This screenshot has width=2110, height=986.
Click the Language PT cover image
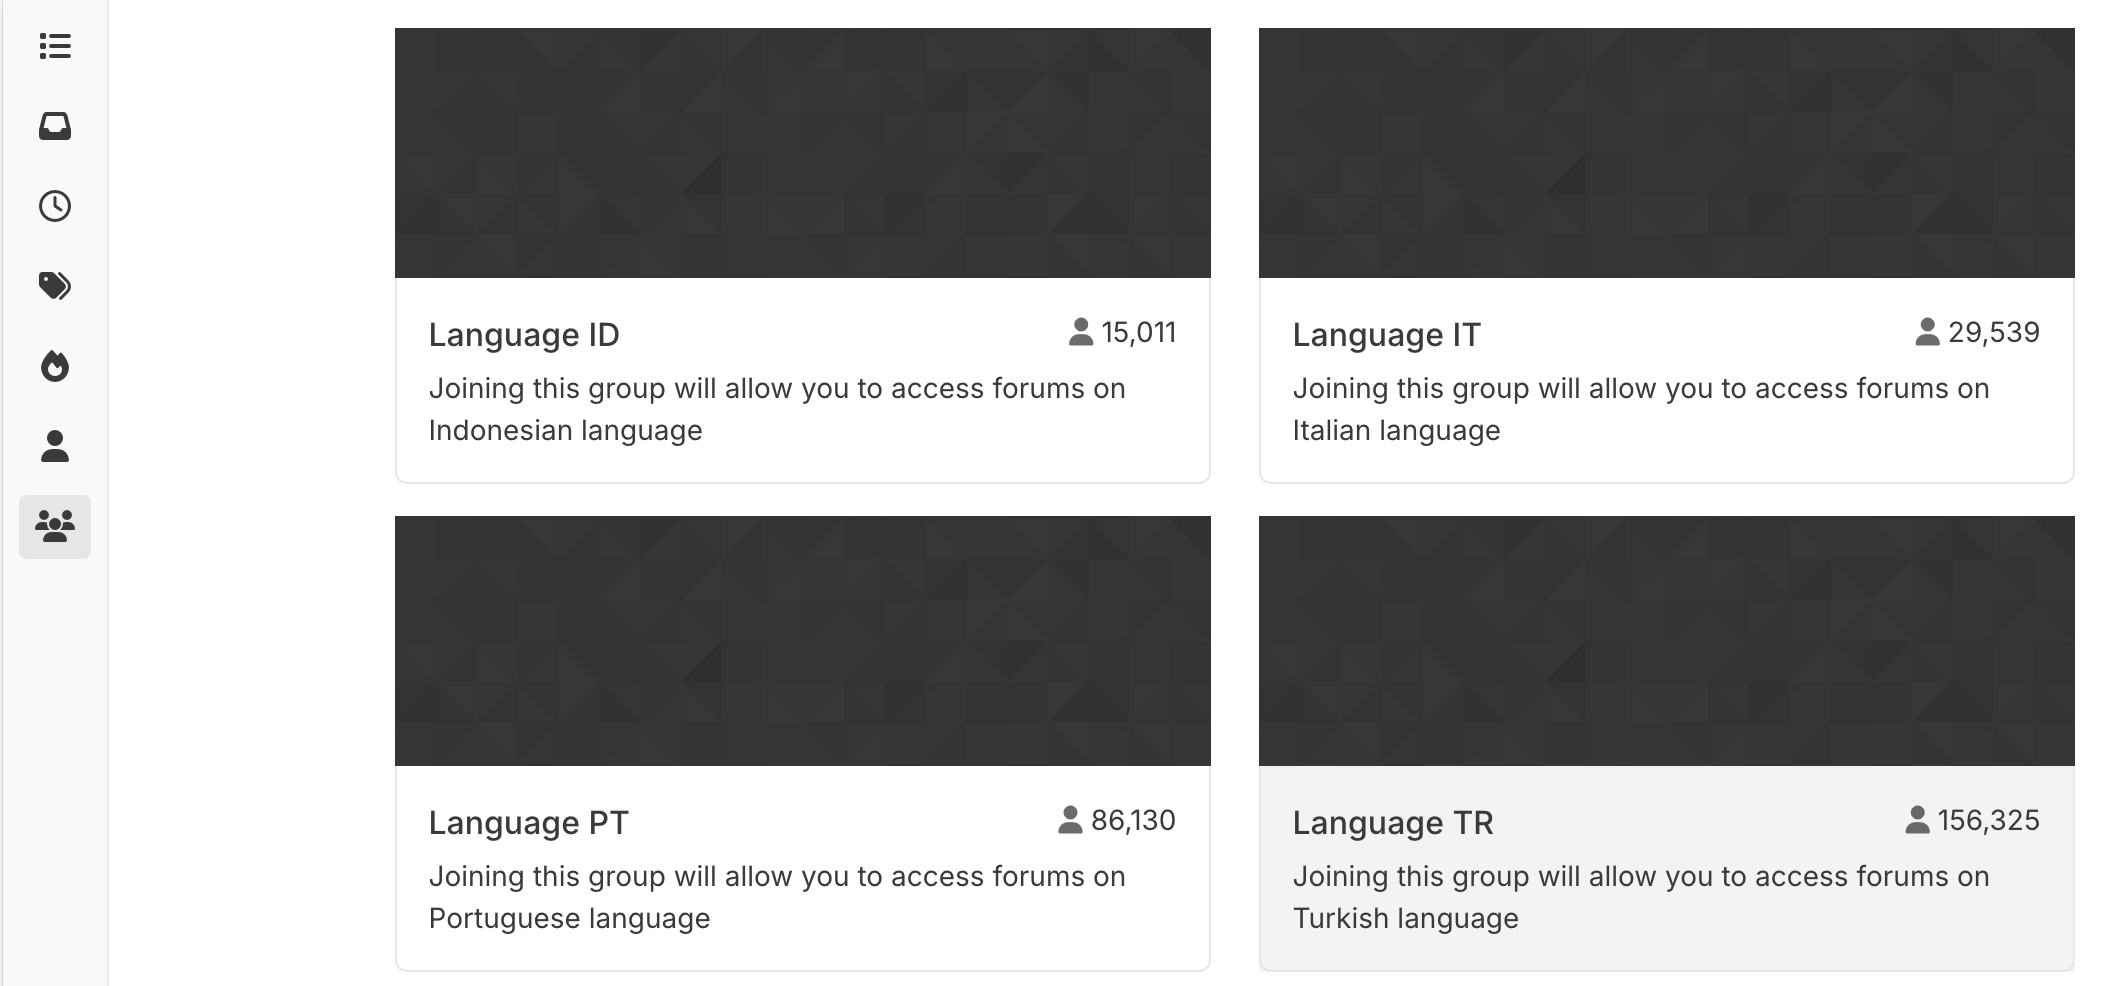(x=802, y=641)
